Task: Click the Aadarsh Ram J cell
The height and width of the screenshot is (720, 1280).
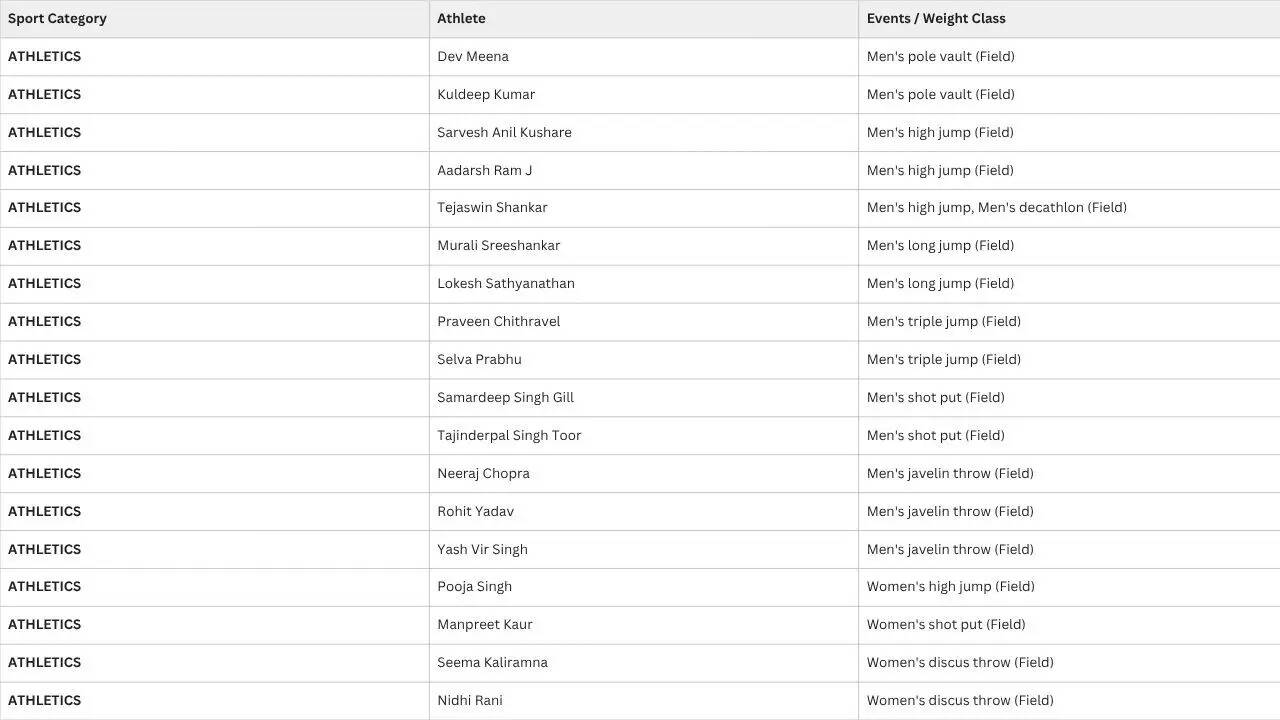Action: pos(644,171)
